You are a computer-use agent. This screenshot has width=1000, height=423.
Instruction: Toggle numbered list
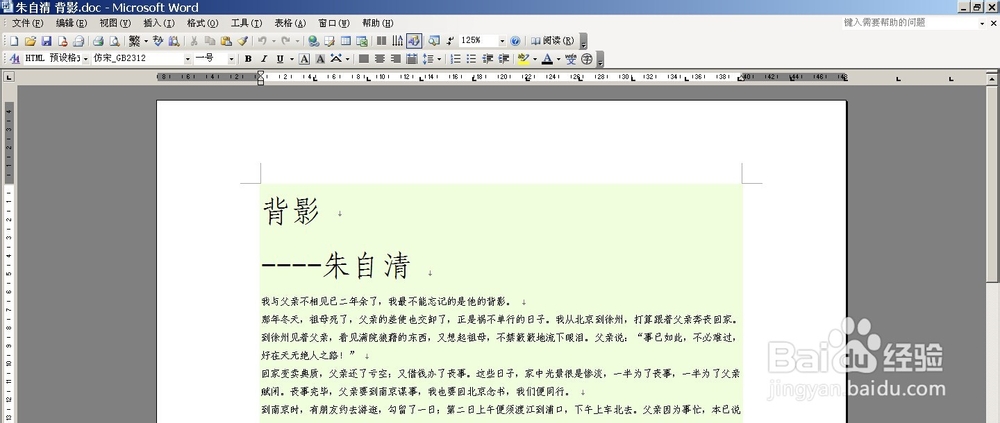point(455,59)
